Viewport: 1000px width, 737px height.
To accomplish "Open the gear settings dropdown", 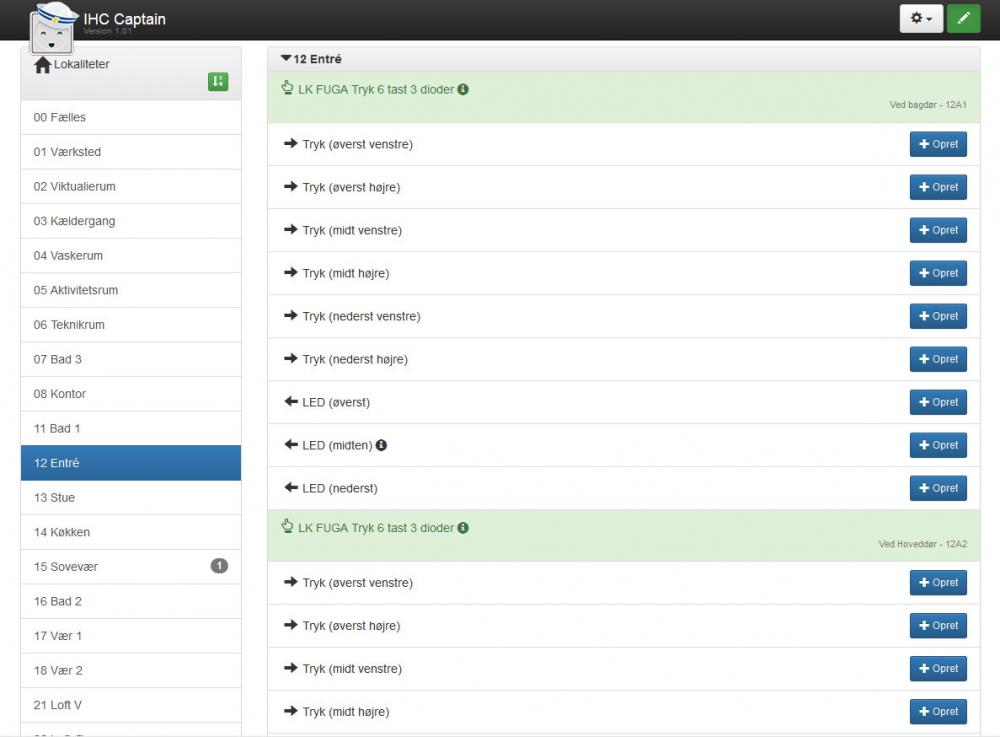I will (921, 18).
